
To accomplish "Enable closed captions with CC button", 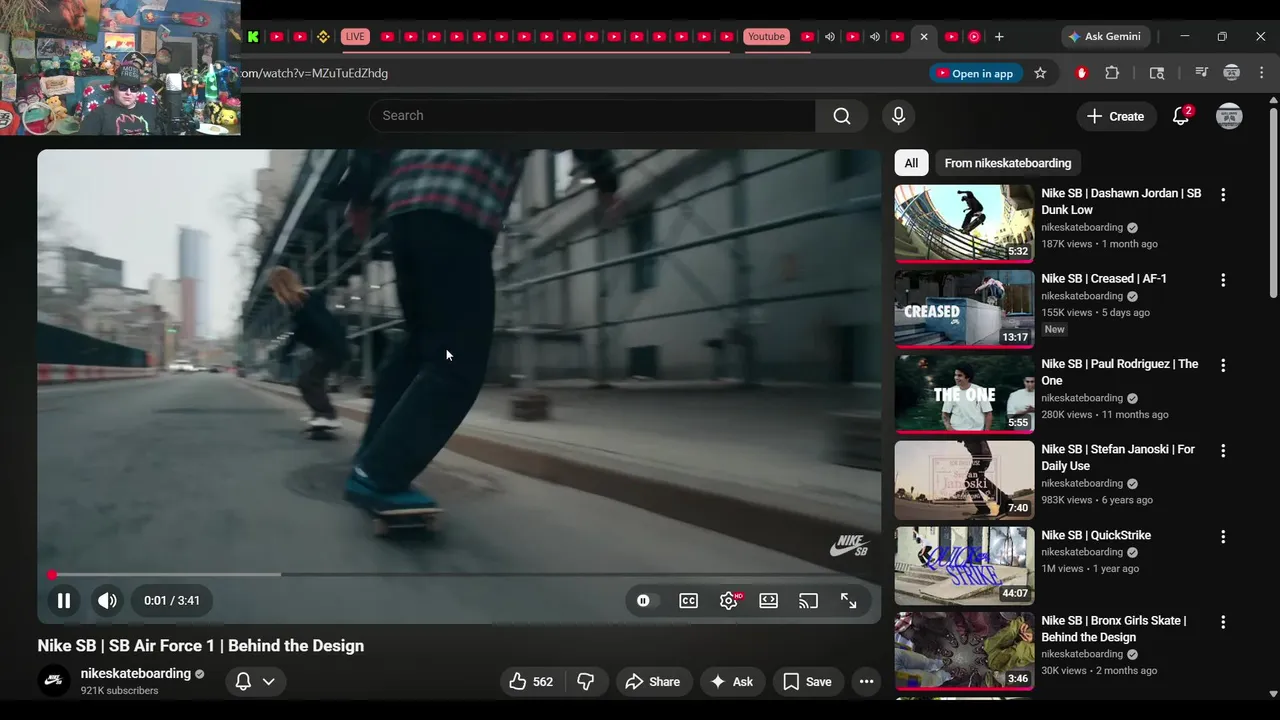I will pyautogui.click(x=689, y=600).
